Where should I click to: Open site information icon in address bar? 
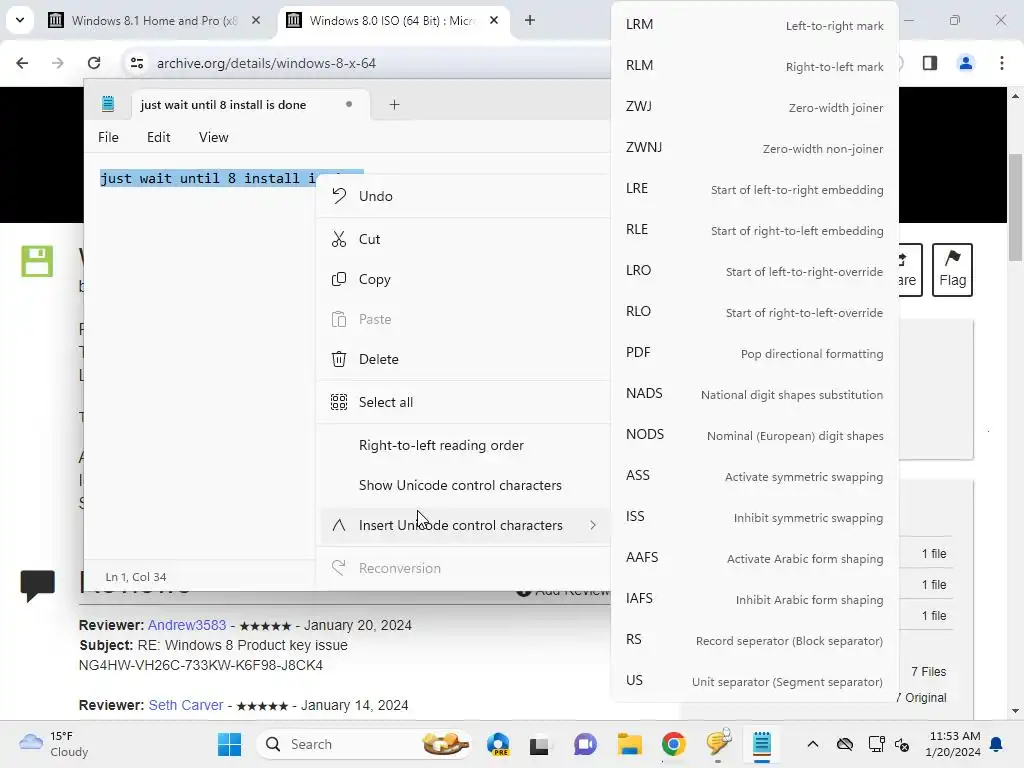tap(136, 63)
